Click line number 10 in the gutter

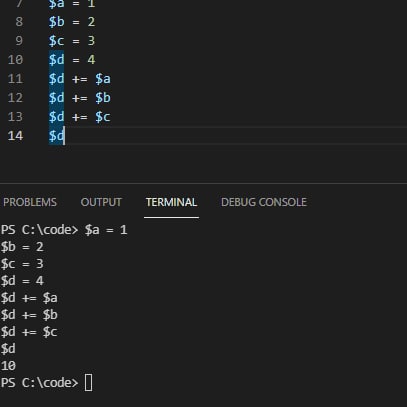tap(15, 60)
